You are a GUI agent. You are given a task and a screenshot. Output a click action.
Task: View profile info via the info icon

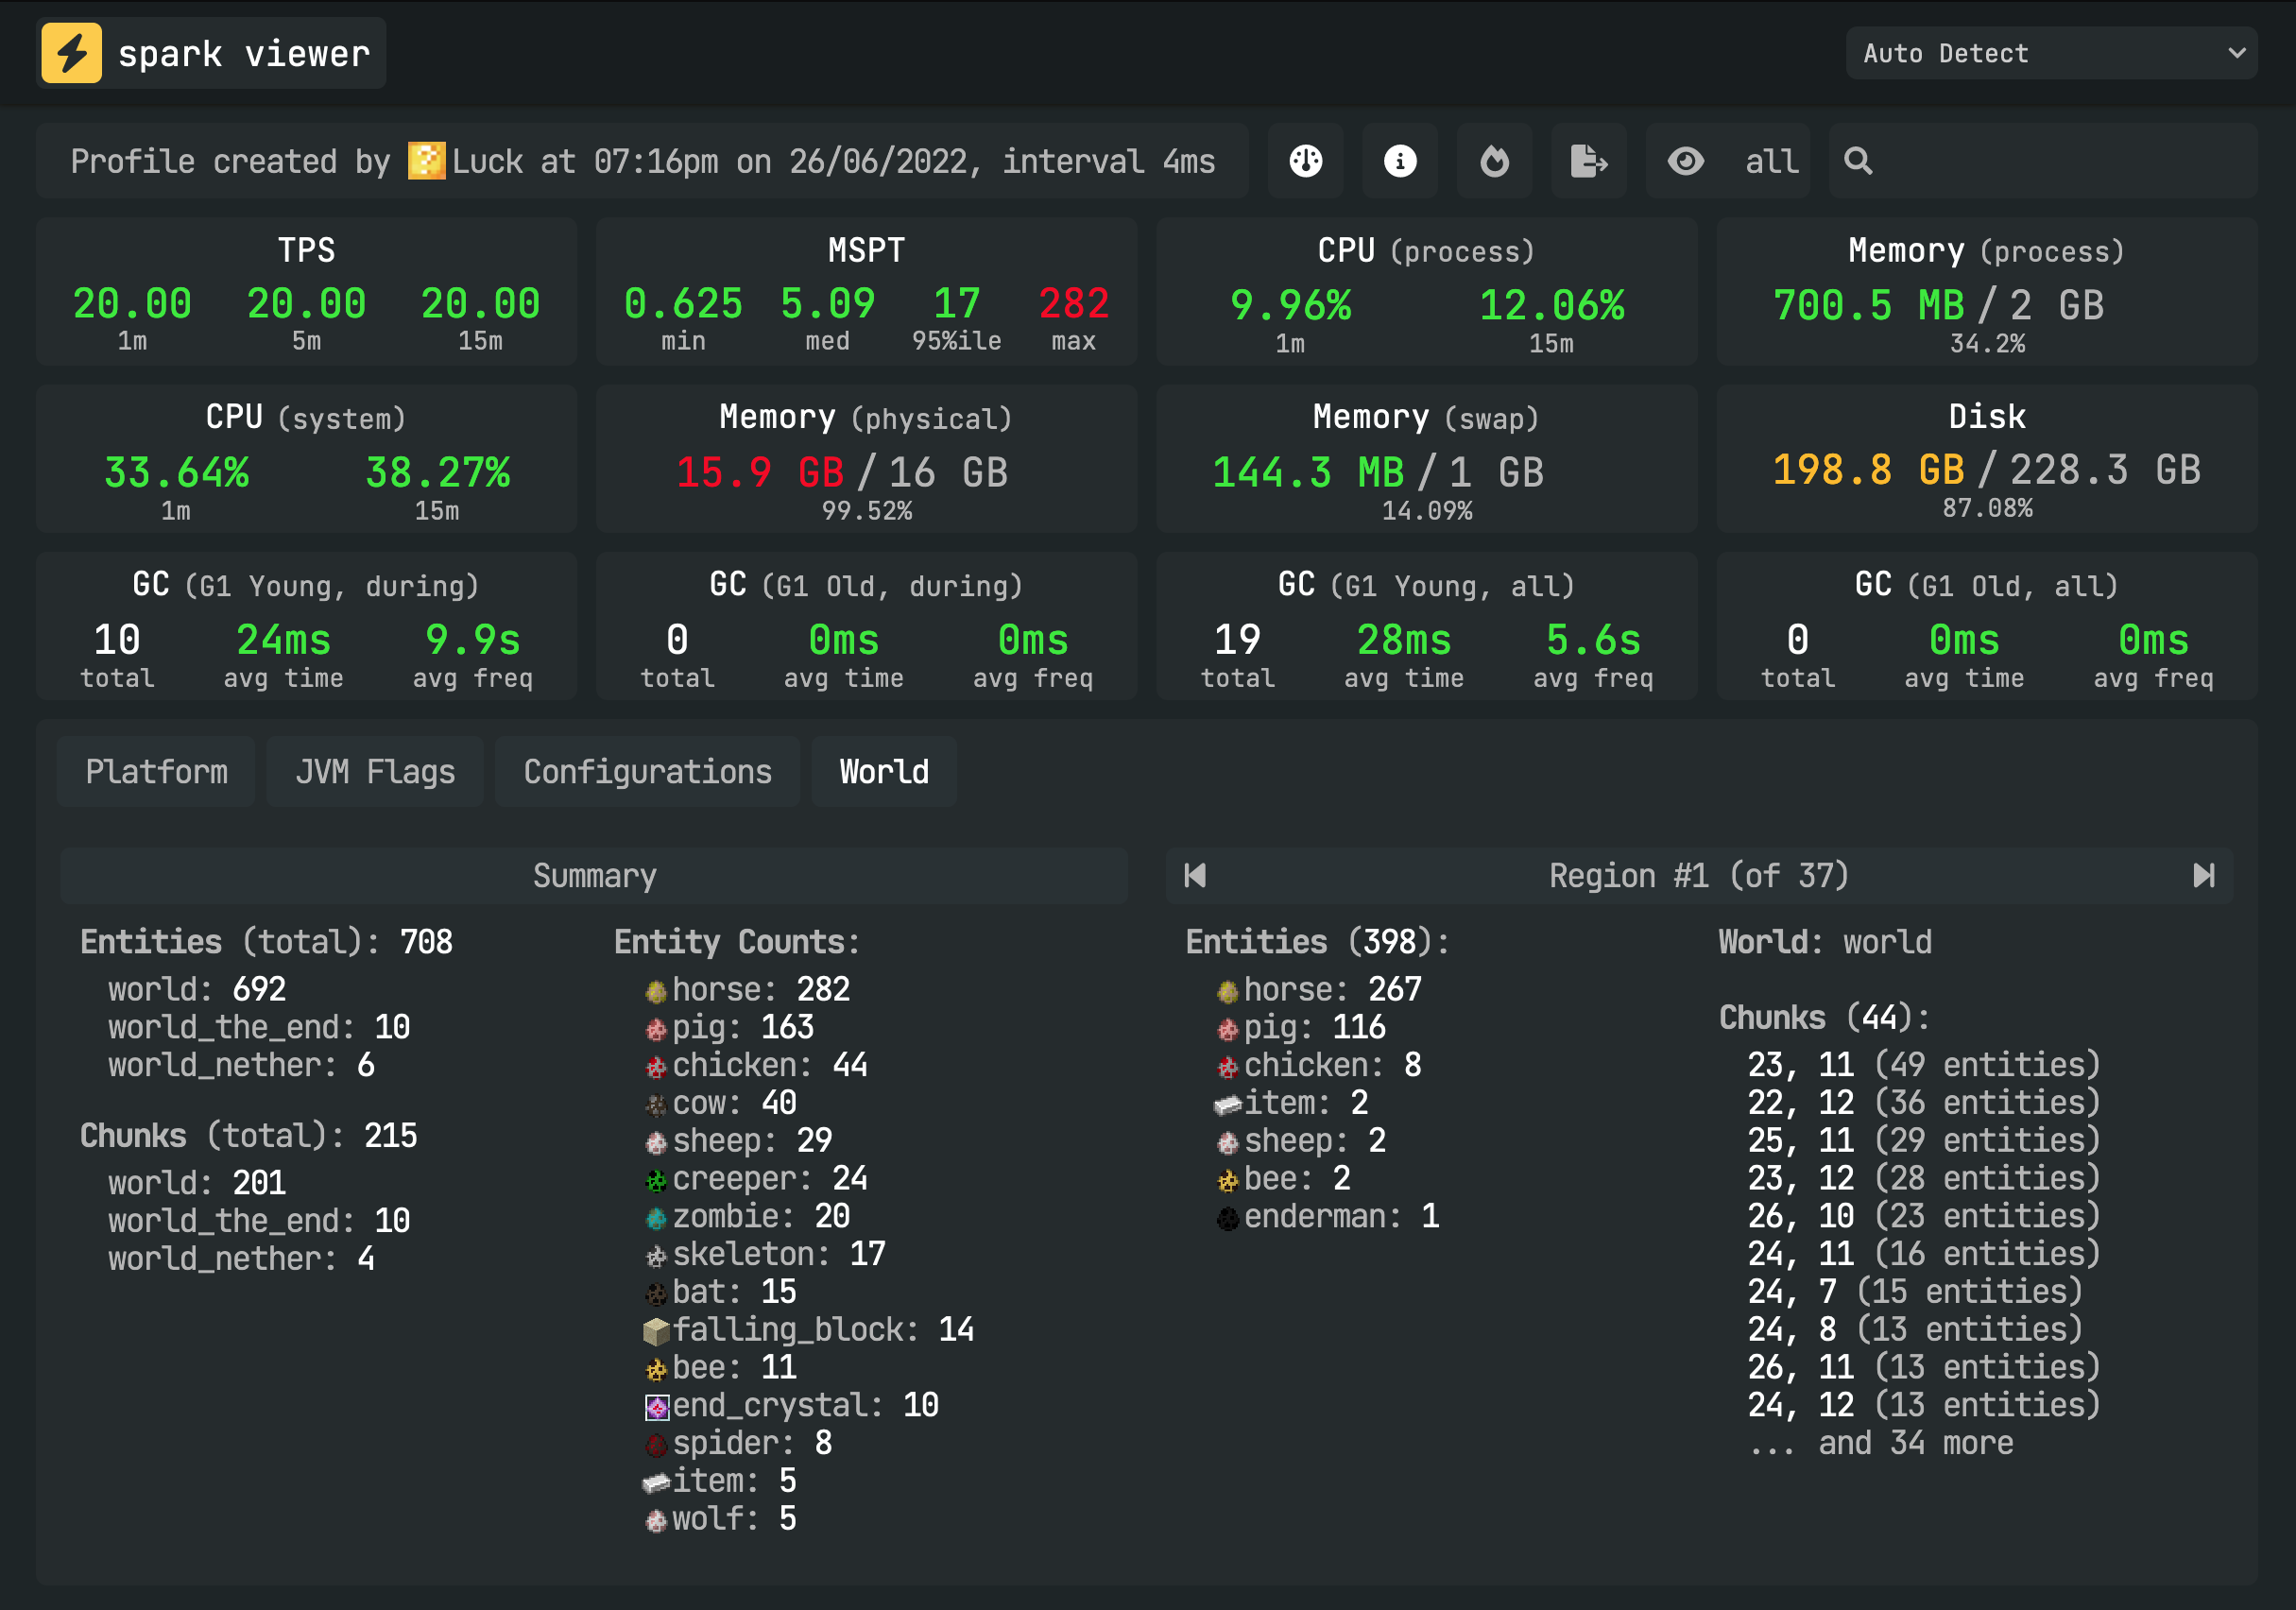pos(1399,160)
